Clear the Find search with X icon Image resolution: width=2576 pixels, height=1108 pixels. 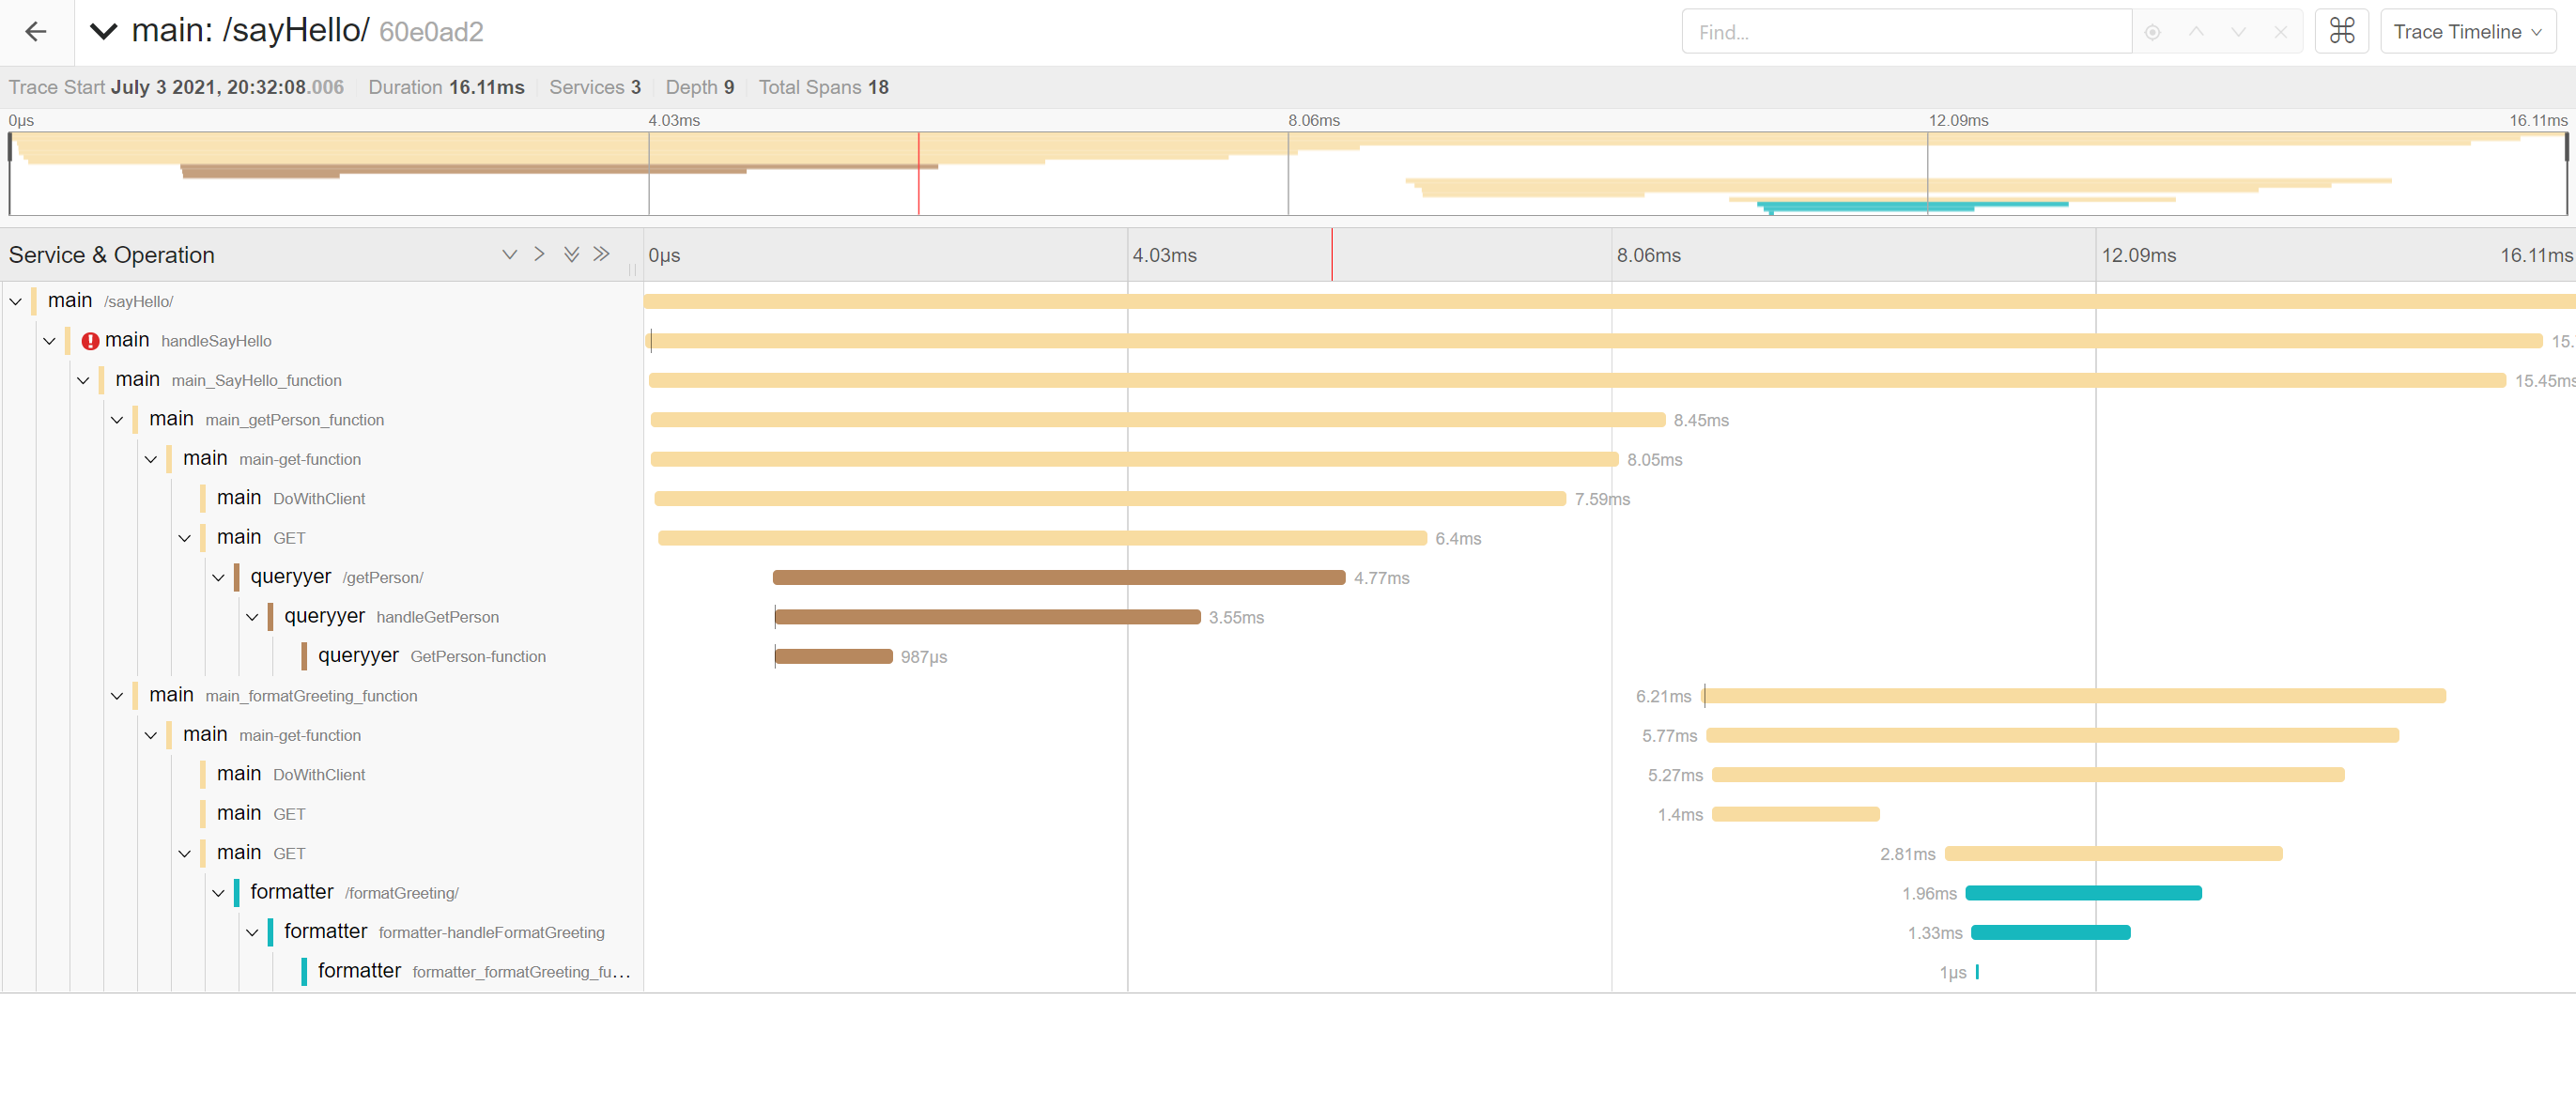2280,33
